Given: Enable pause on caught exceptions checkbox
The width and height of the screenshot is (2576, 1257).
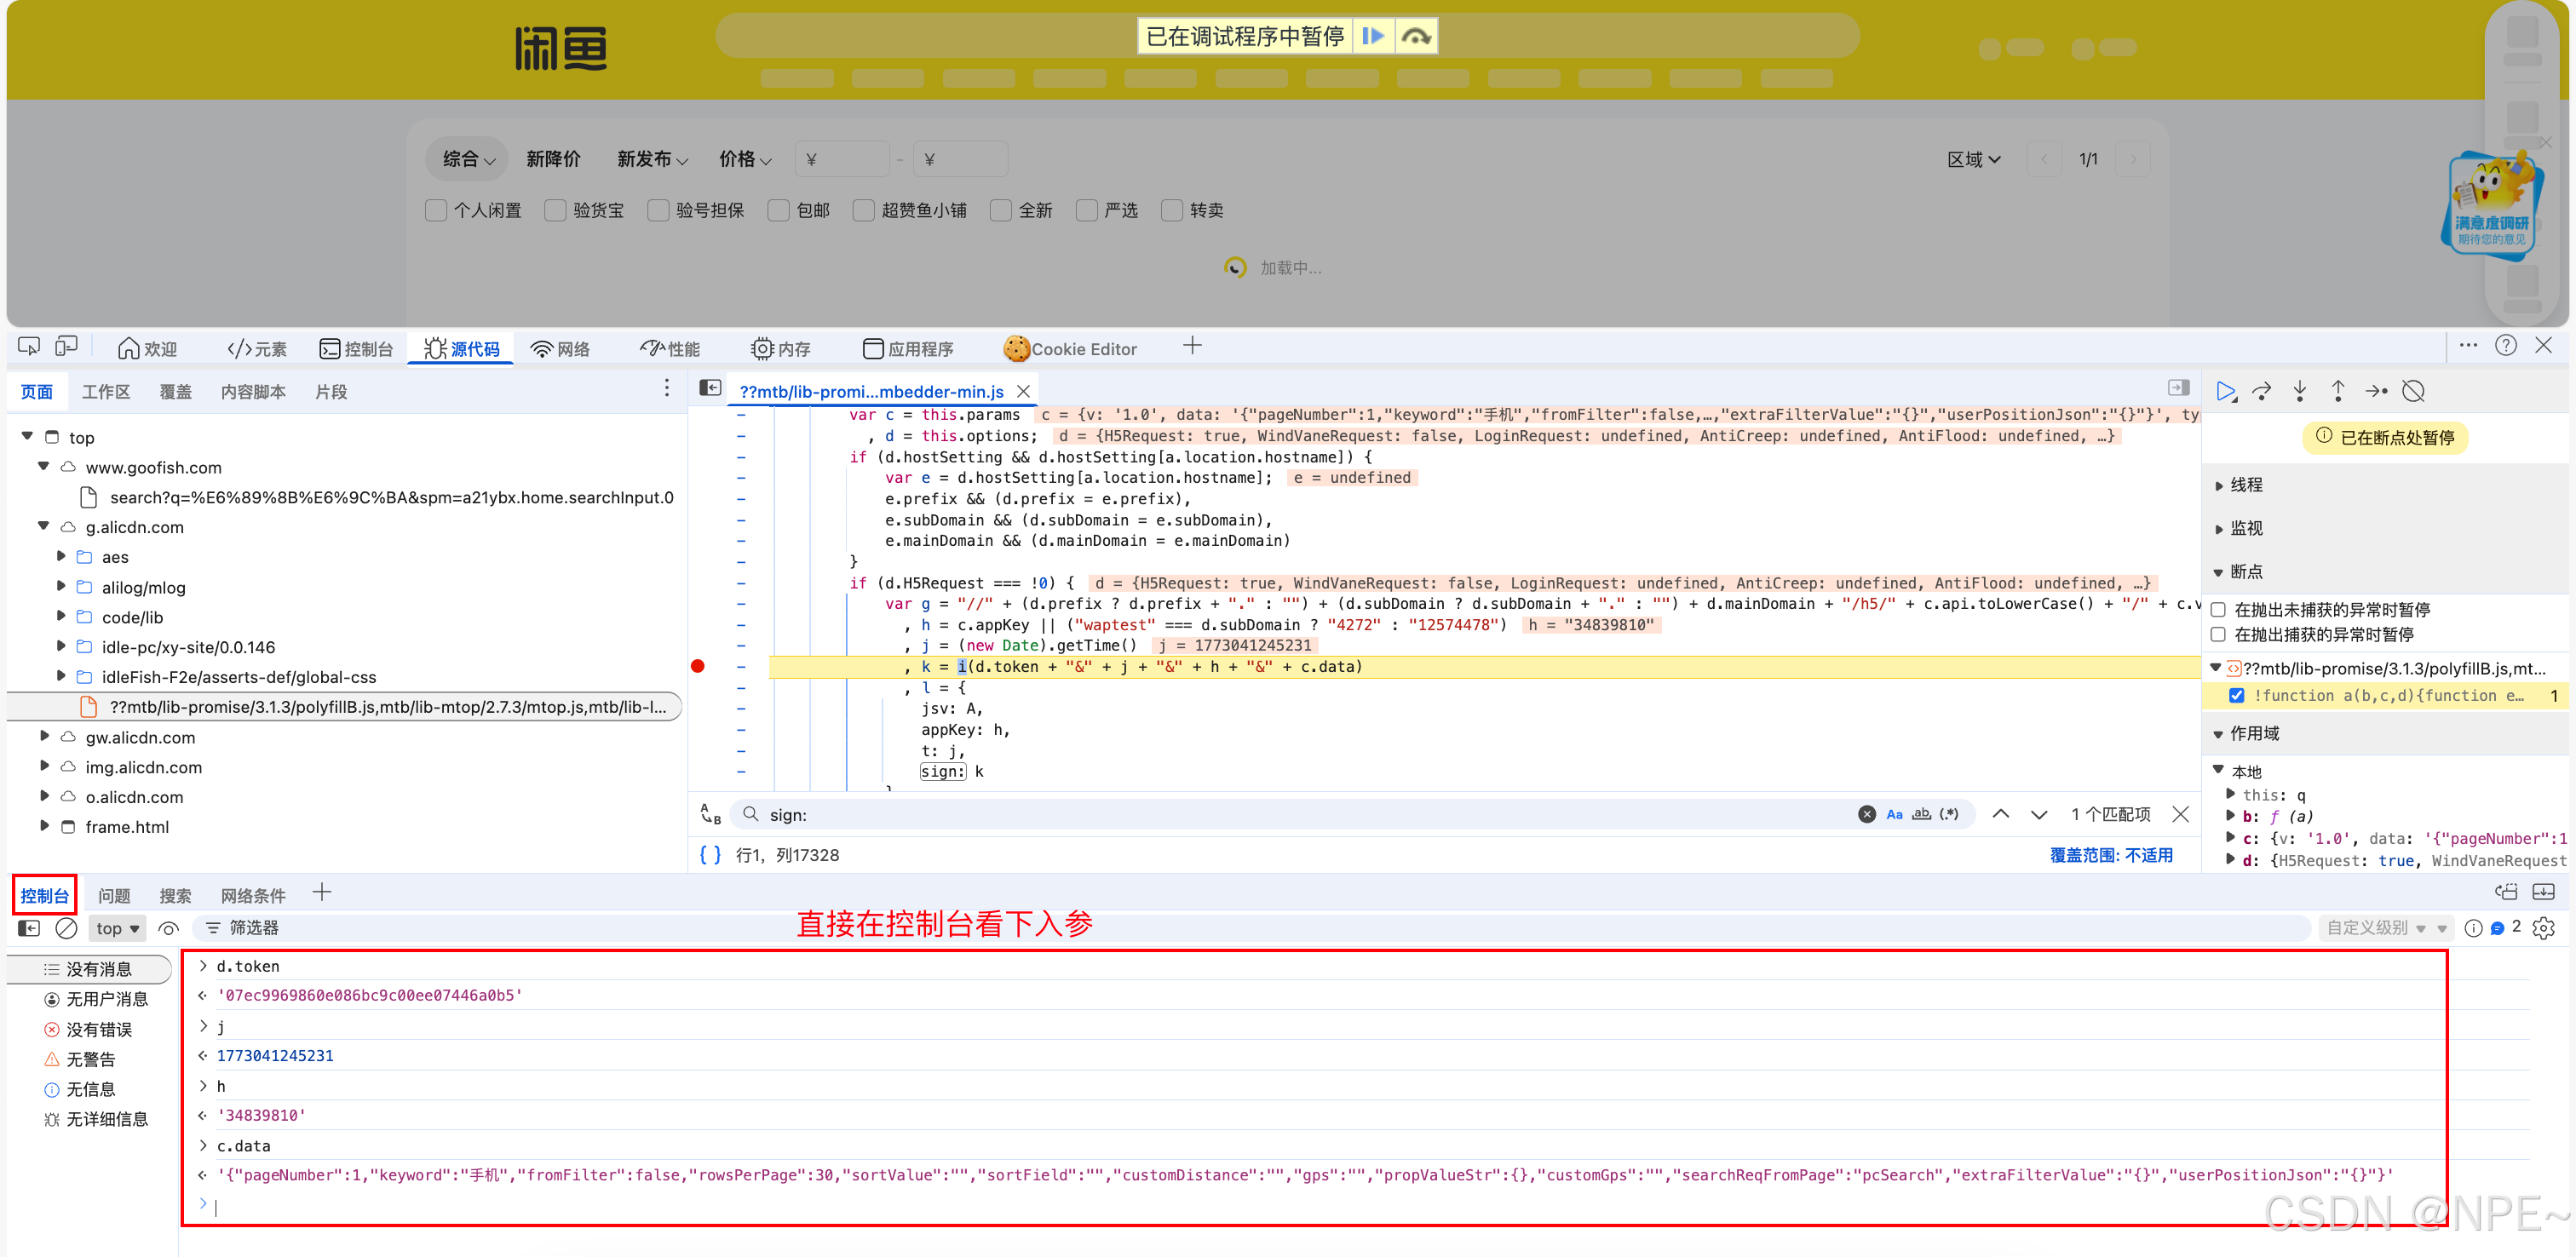Looking at the screenshot, I should pos(2218,634).
